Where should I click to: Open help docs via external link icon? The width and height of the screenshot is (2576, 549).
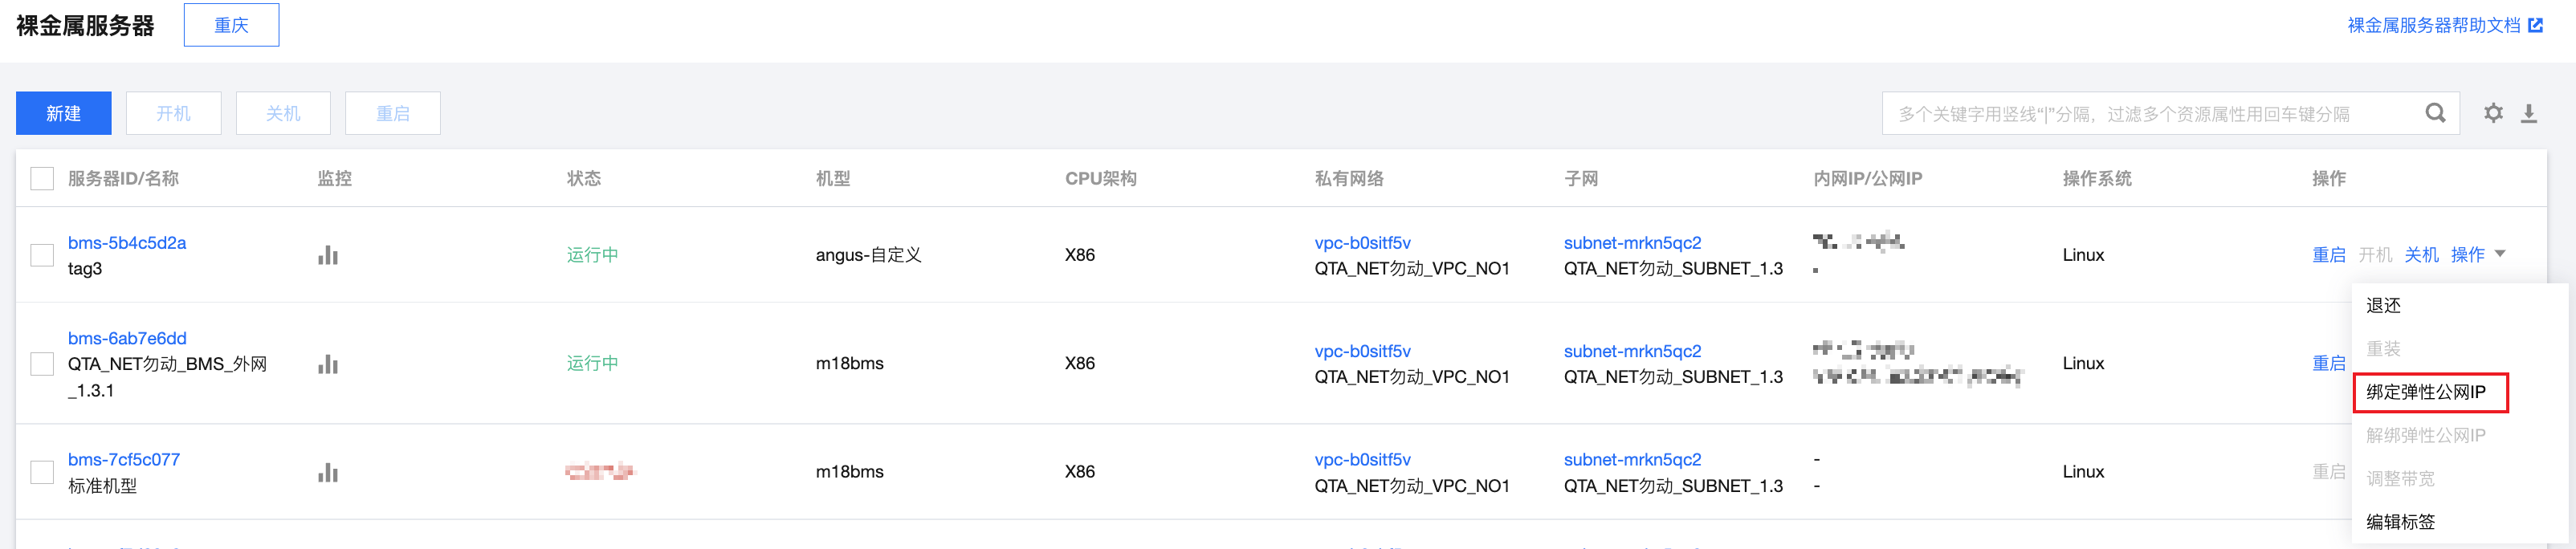[2535, 25]
